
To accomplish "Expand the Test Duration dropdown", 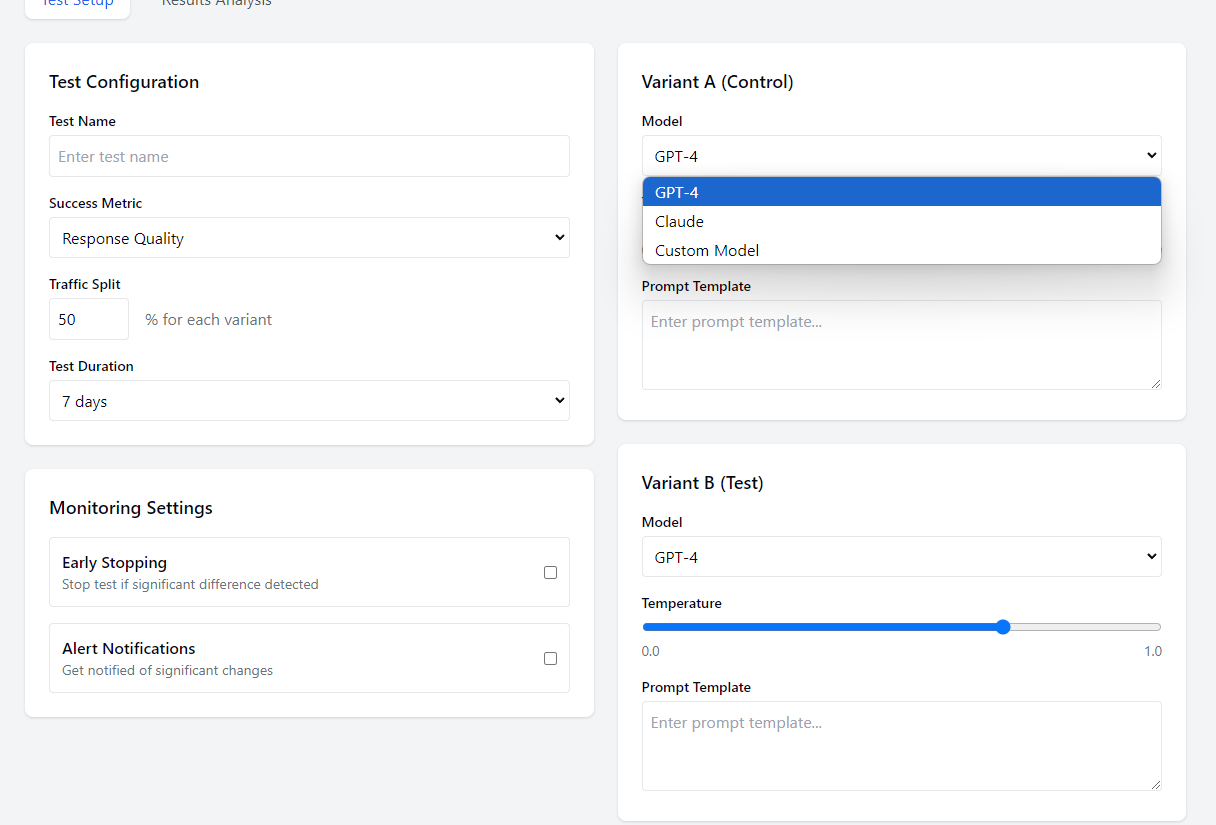I will point(309,401).
